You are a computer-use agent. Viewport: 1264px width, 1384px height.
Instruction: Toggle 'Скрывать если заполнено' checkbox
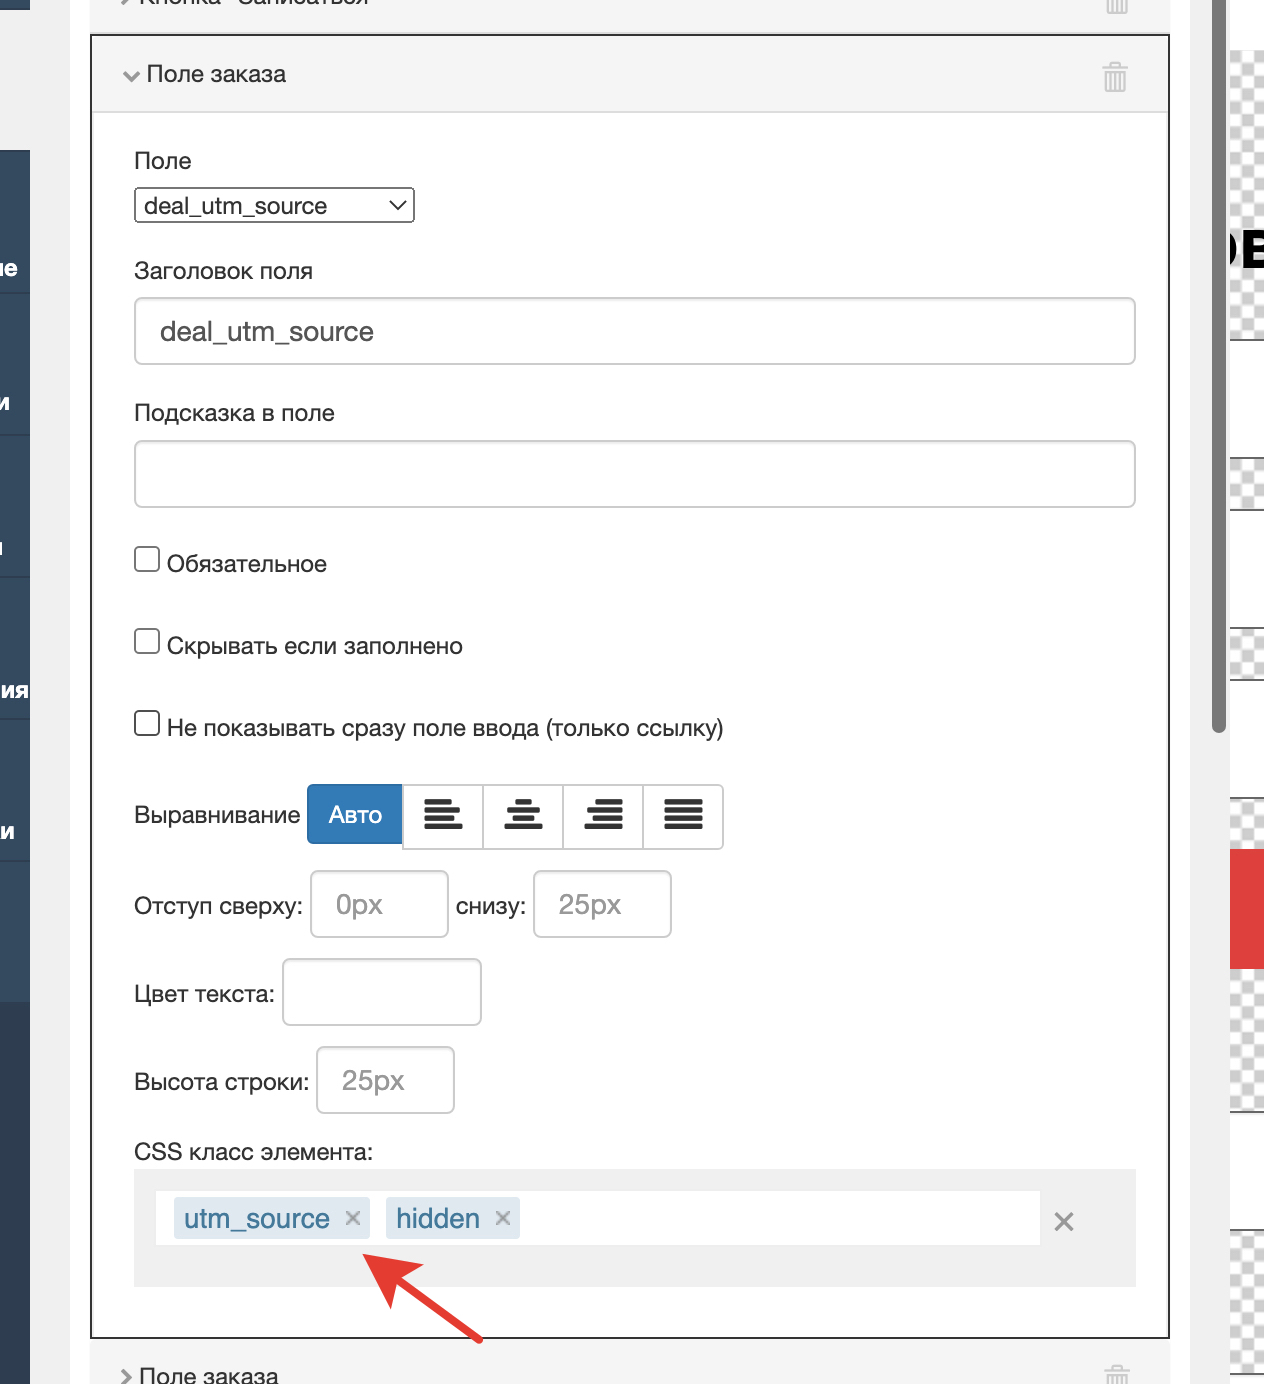click(x=147, y=642)
